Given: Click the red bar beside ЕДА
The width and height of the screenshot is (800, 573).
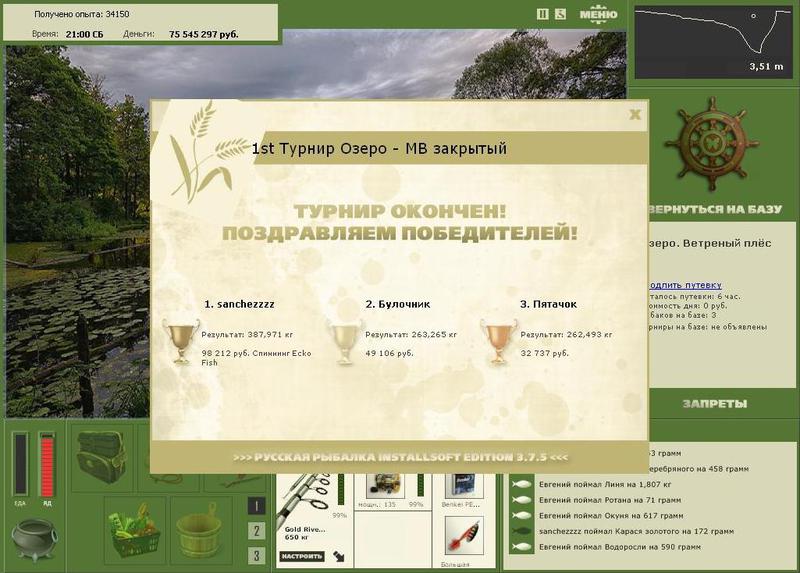Looking at the screenshot, I should (47, 464).
